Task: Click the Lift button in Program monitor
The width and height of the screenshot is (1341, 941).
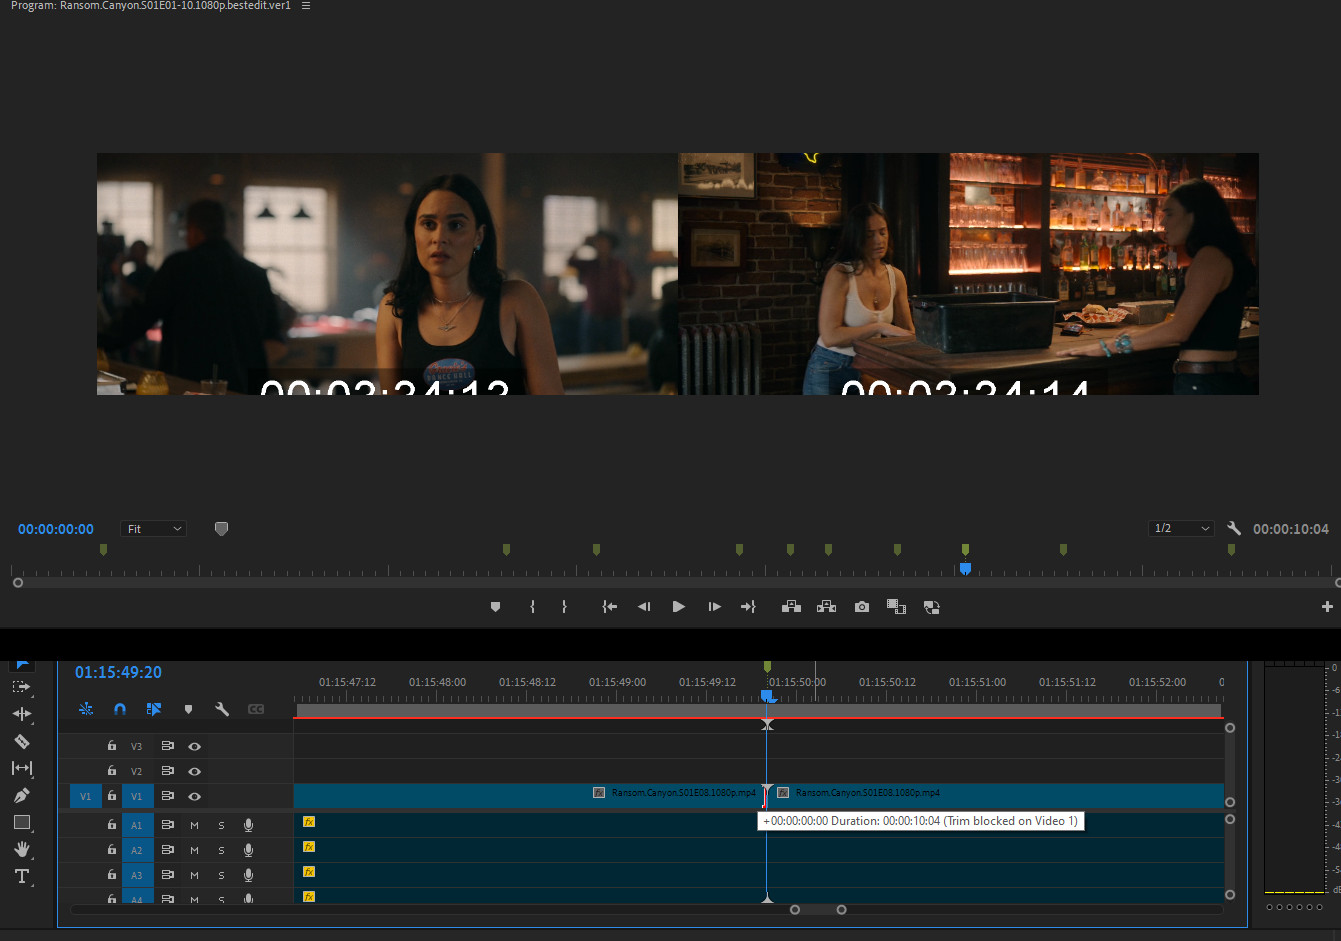Action: pos(791,607)
